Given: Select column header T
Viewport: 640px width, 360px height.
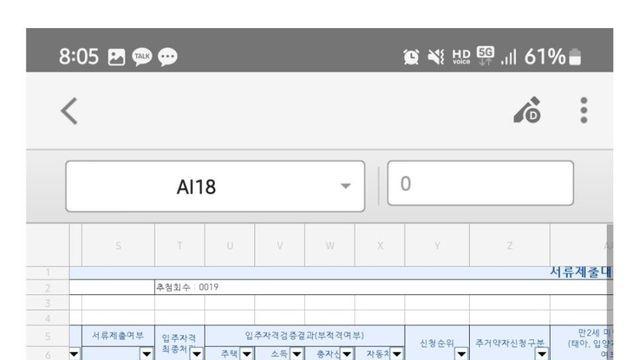Looking at the screenshot, I should (x=180, y=245).
